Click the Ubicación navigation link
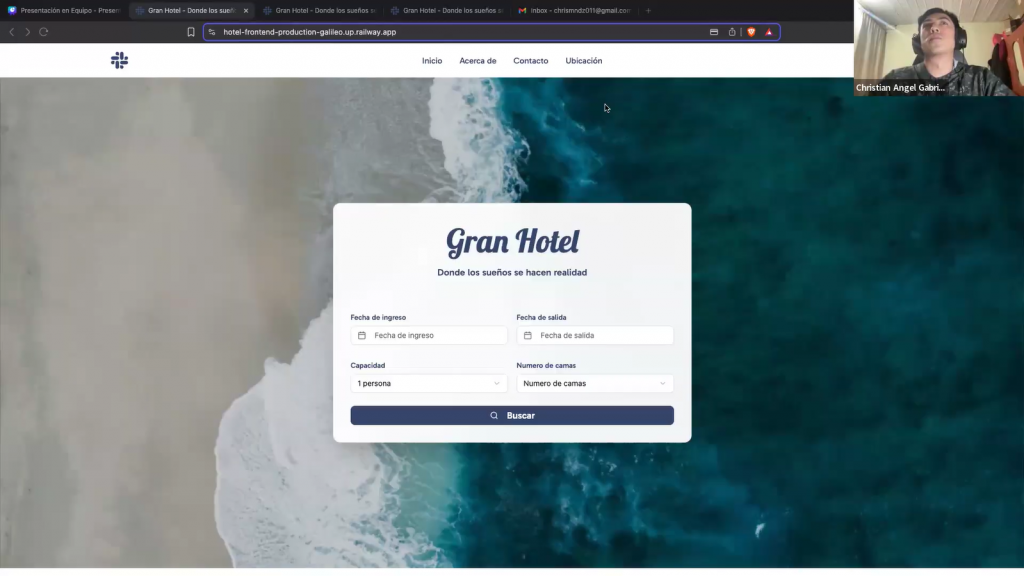1024x576 pixels. click(x=583, y=61)
